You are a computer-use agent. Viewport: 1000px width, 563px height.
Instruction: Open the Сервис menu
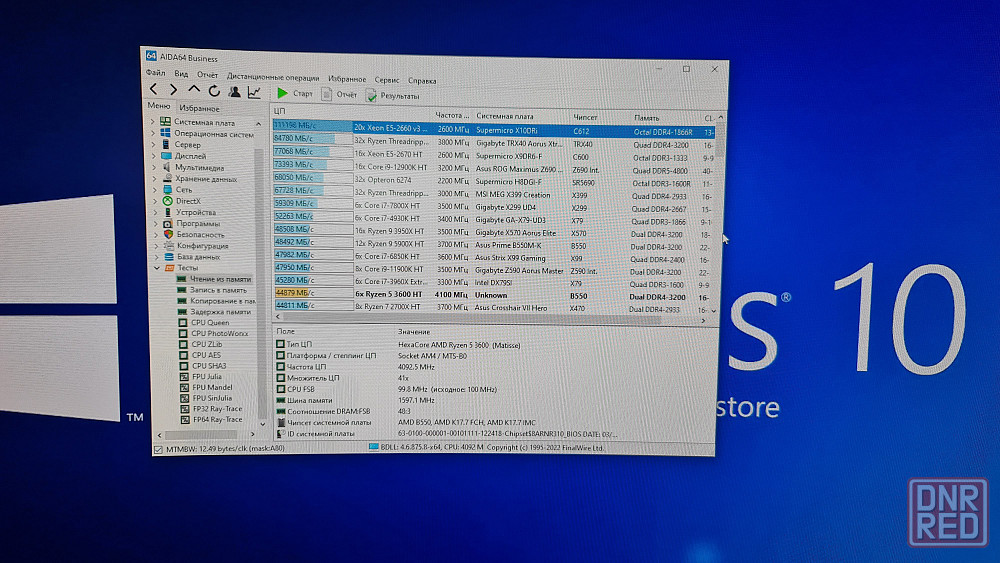(386, 80)
